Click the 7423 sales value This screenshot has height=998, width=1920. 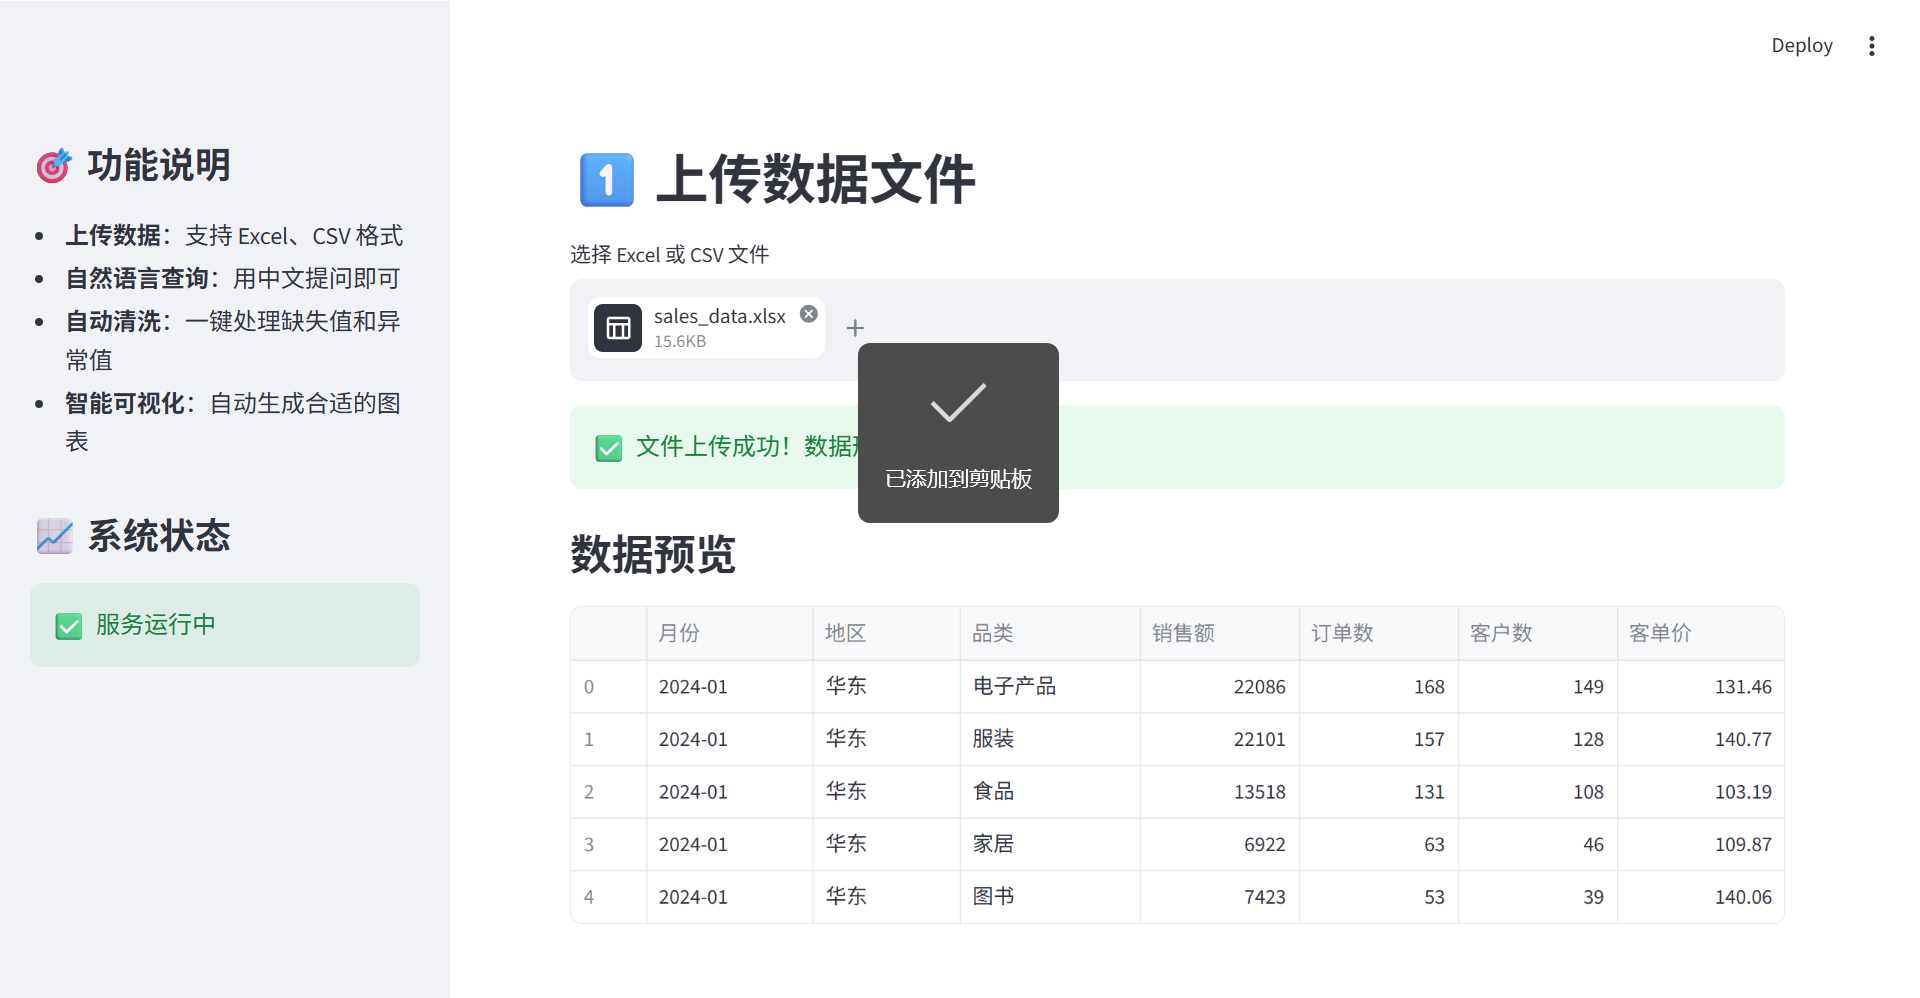(1219, 897)
